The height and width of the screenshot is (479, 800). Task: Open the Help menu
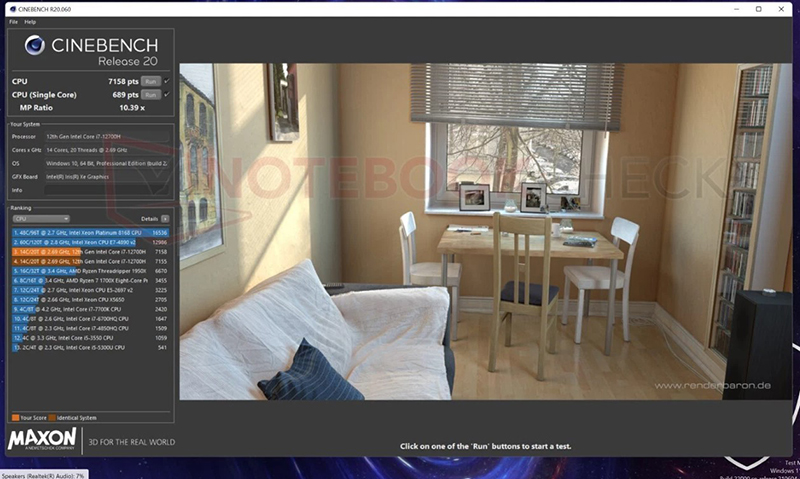30,22
